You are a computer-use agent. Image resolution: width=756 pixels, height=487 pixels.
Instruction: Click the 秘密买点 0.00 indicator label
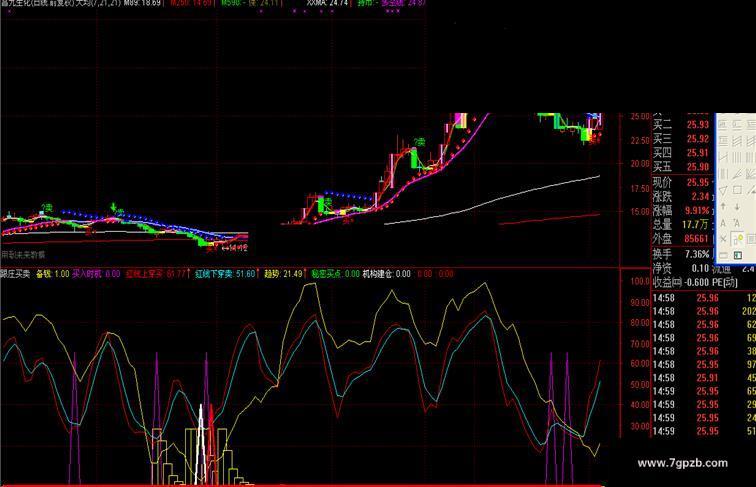pos(335,274)
